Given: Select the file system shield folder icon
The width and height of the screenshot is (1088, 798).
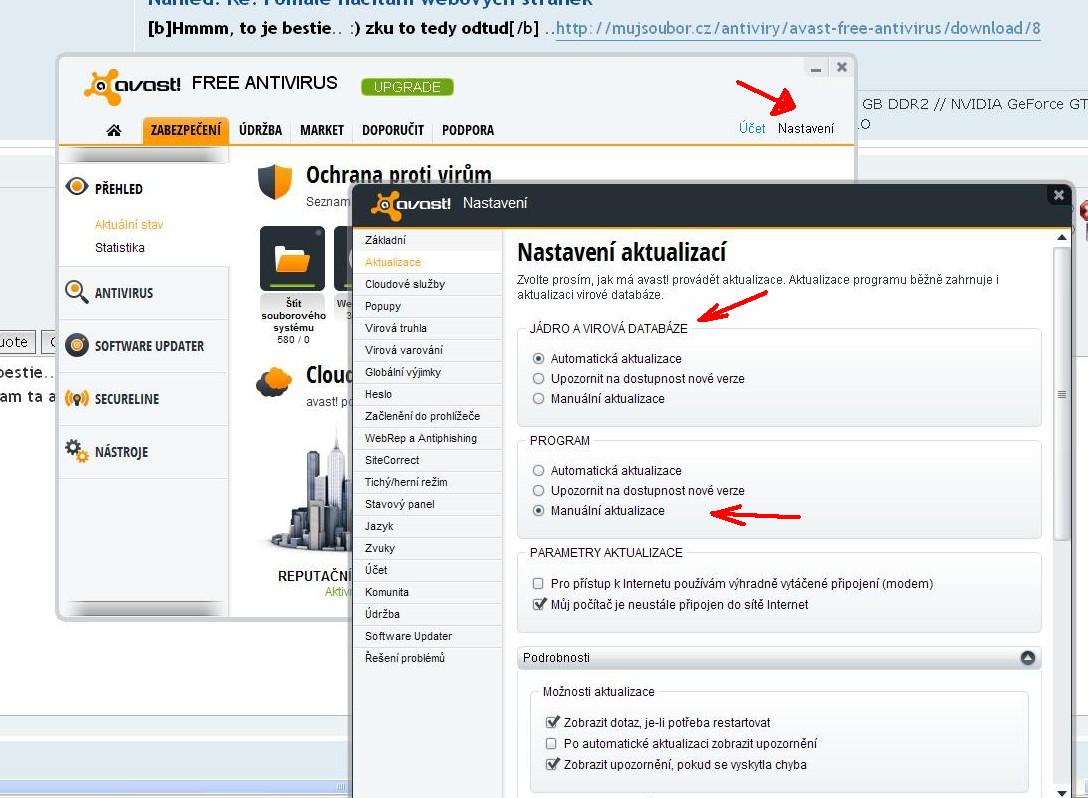Looking at the screenshot, I should pyautogui.click(x=292, y=258).
